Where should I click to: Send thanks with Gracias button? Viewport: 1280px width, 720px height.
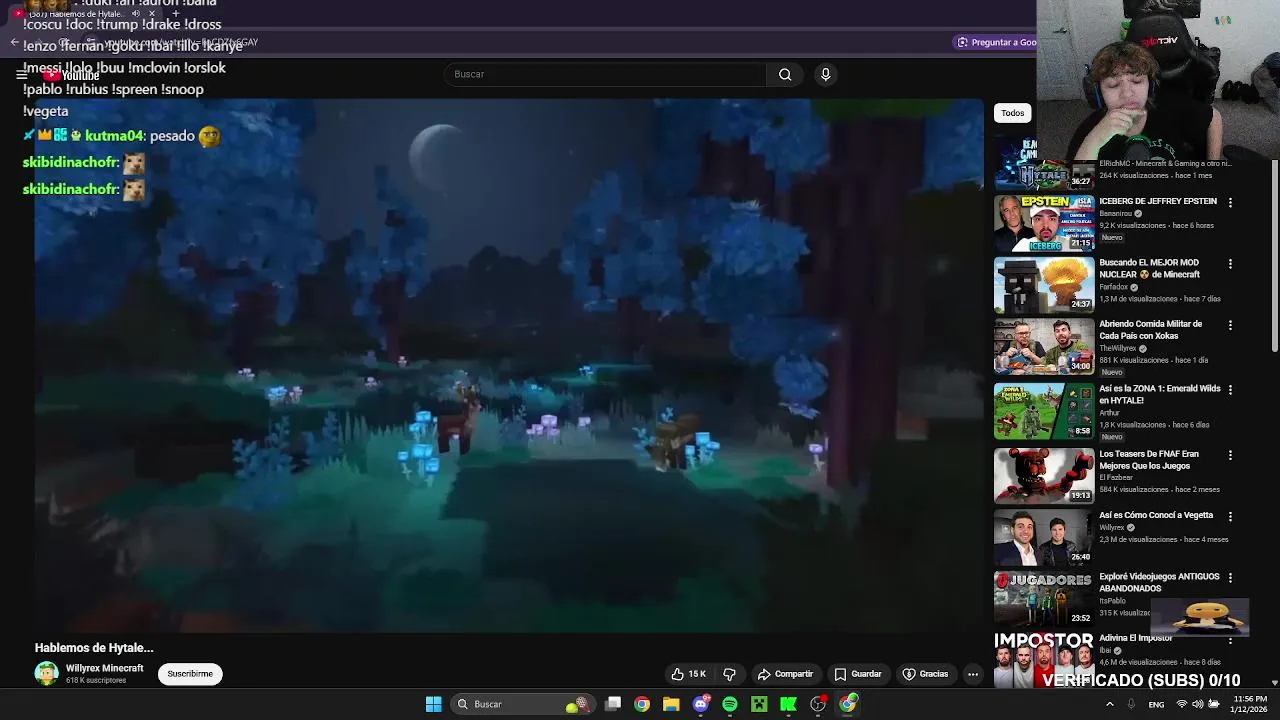(x=925, y=674)
